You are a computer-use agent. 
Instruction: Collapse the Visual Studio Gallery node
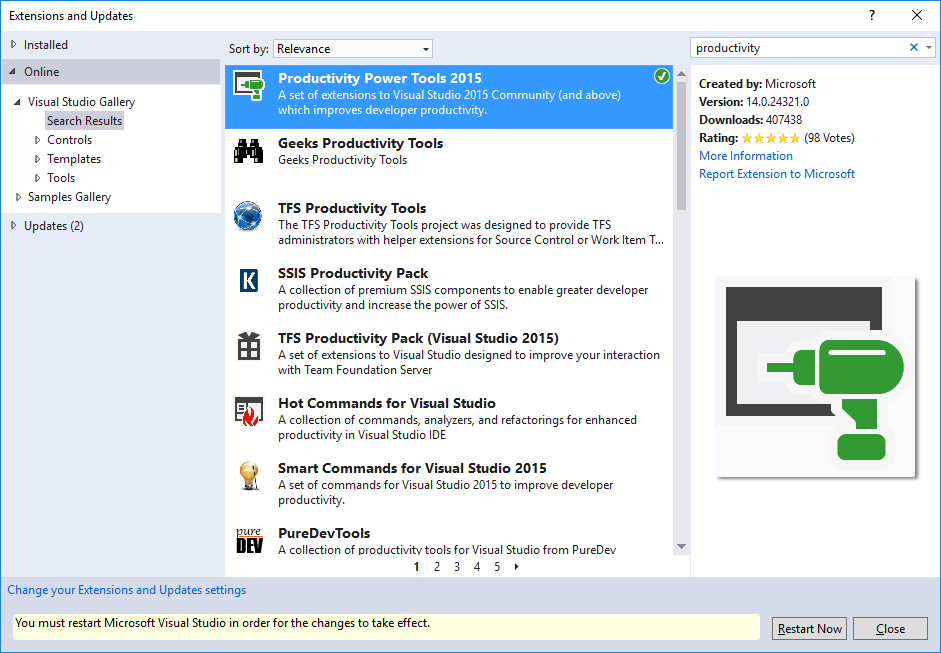(x=17, y=102)
